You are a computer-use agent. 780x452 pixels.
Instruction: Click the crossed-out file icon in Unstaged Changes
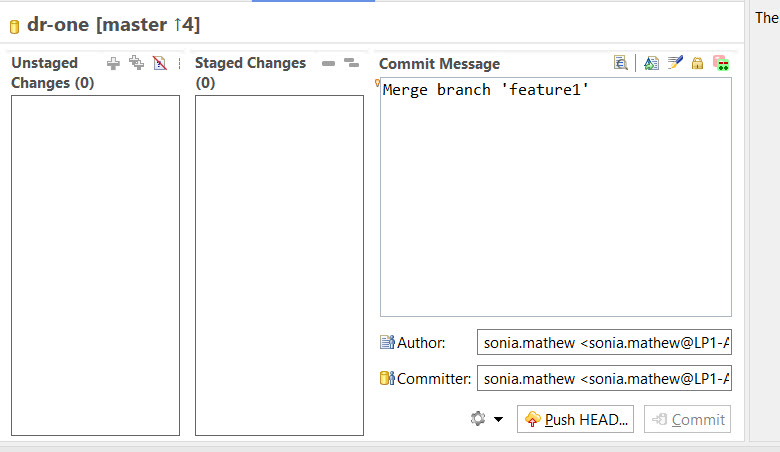pos(160,63)
